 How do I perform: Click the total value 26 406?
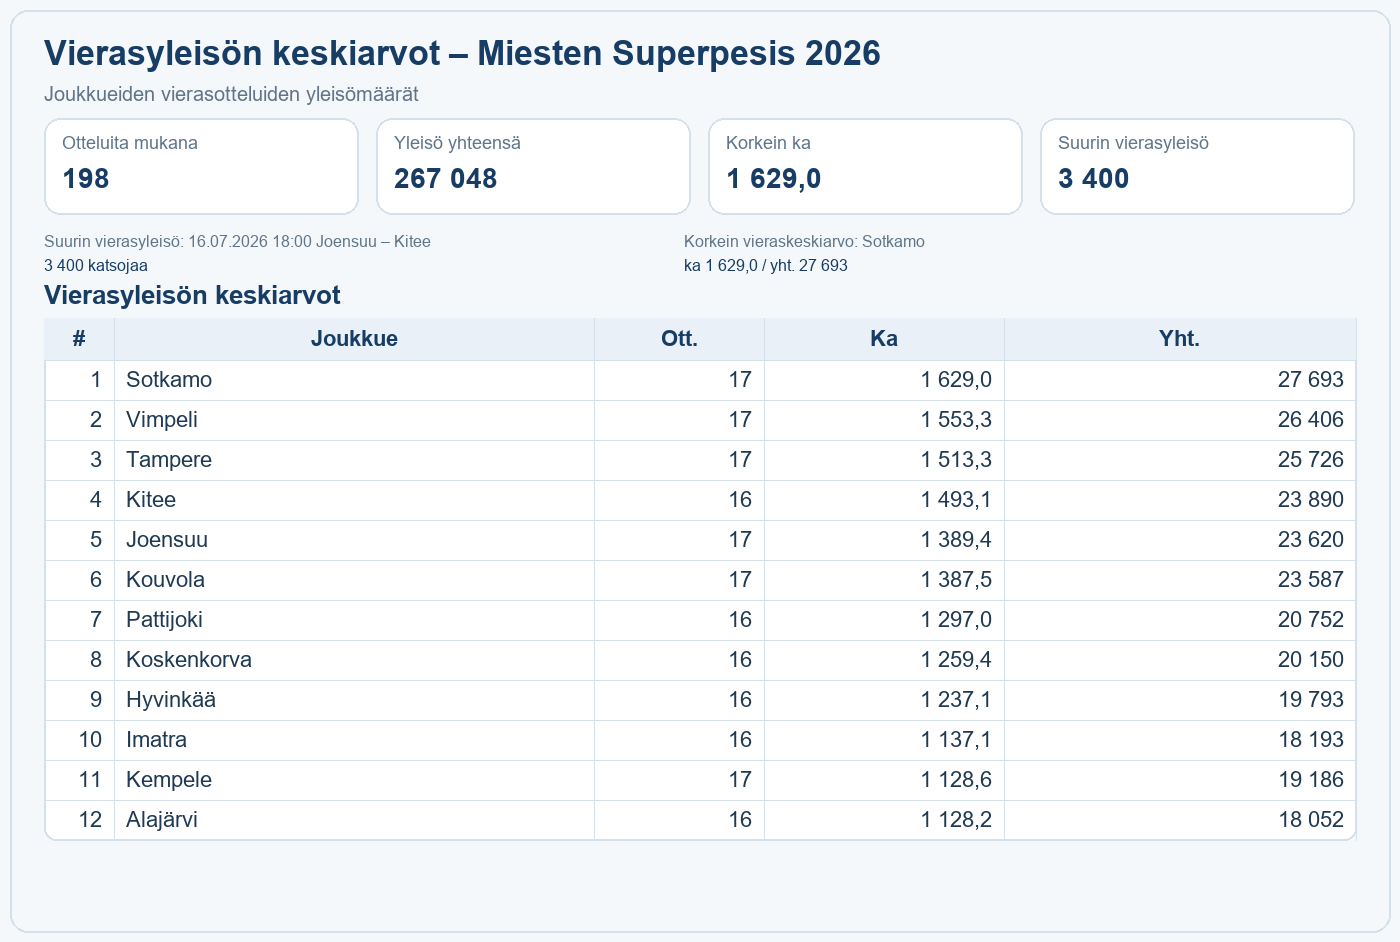(x=1311, y=420)
